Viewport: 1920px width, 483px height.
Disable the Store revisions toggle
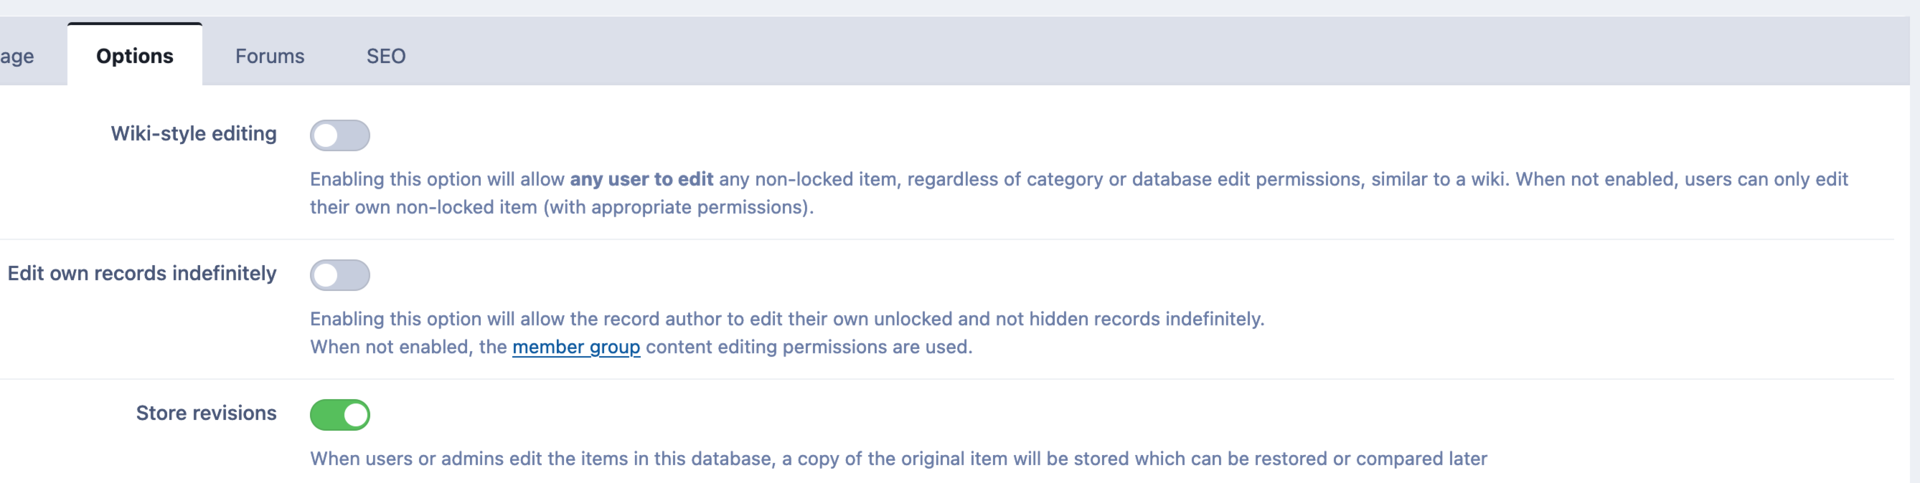pyautogui.click(x=339, y=415)
